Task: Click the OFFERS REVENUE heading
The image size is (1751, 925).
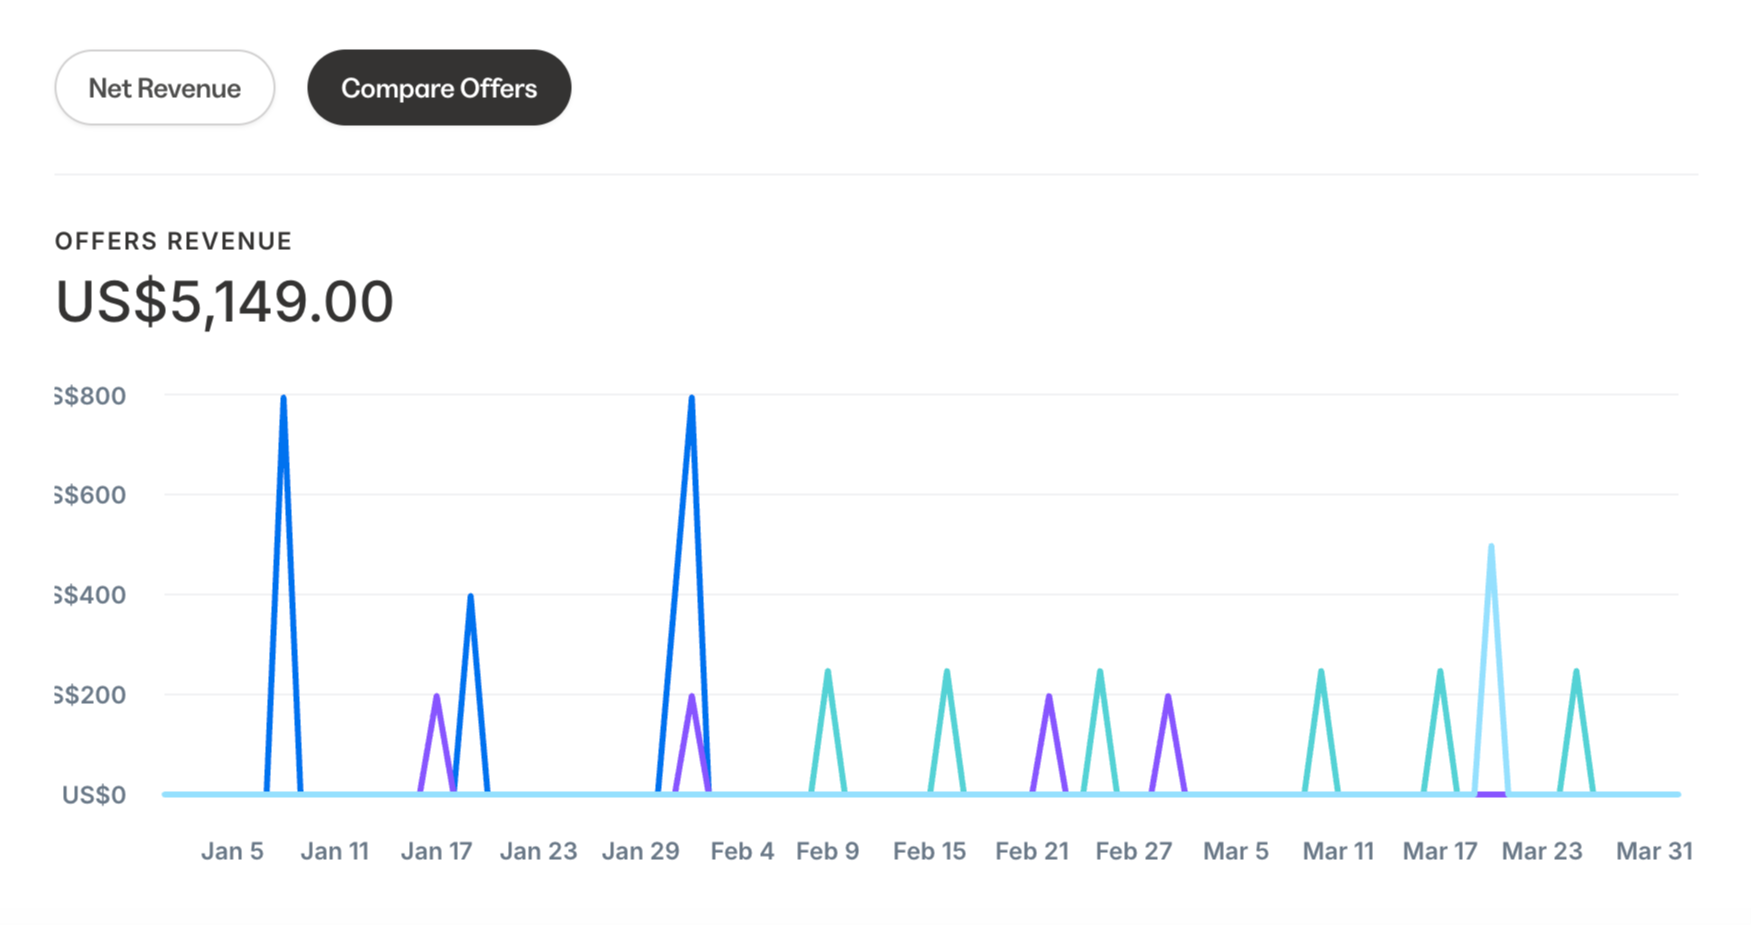Action: (x=173, y=241)
